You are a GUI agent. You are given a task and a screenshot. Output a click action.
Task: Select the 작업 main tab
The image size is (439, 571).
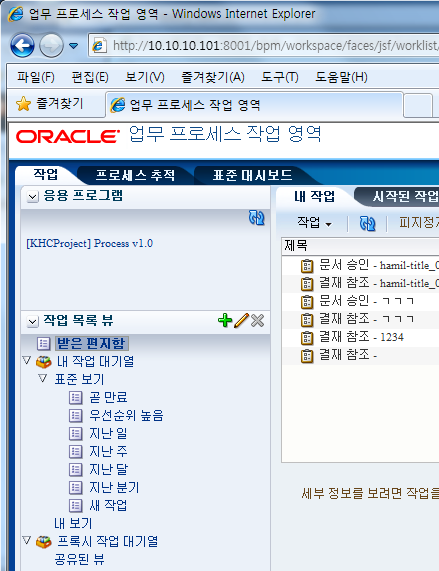click(46, 174)
